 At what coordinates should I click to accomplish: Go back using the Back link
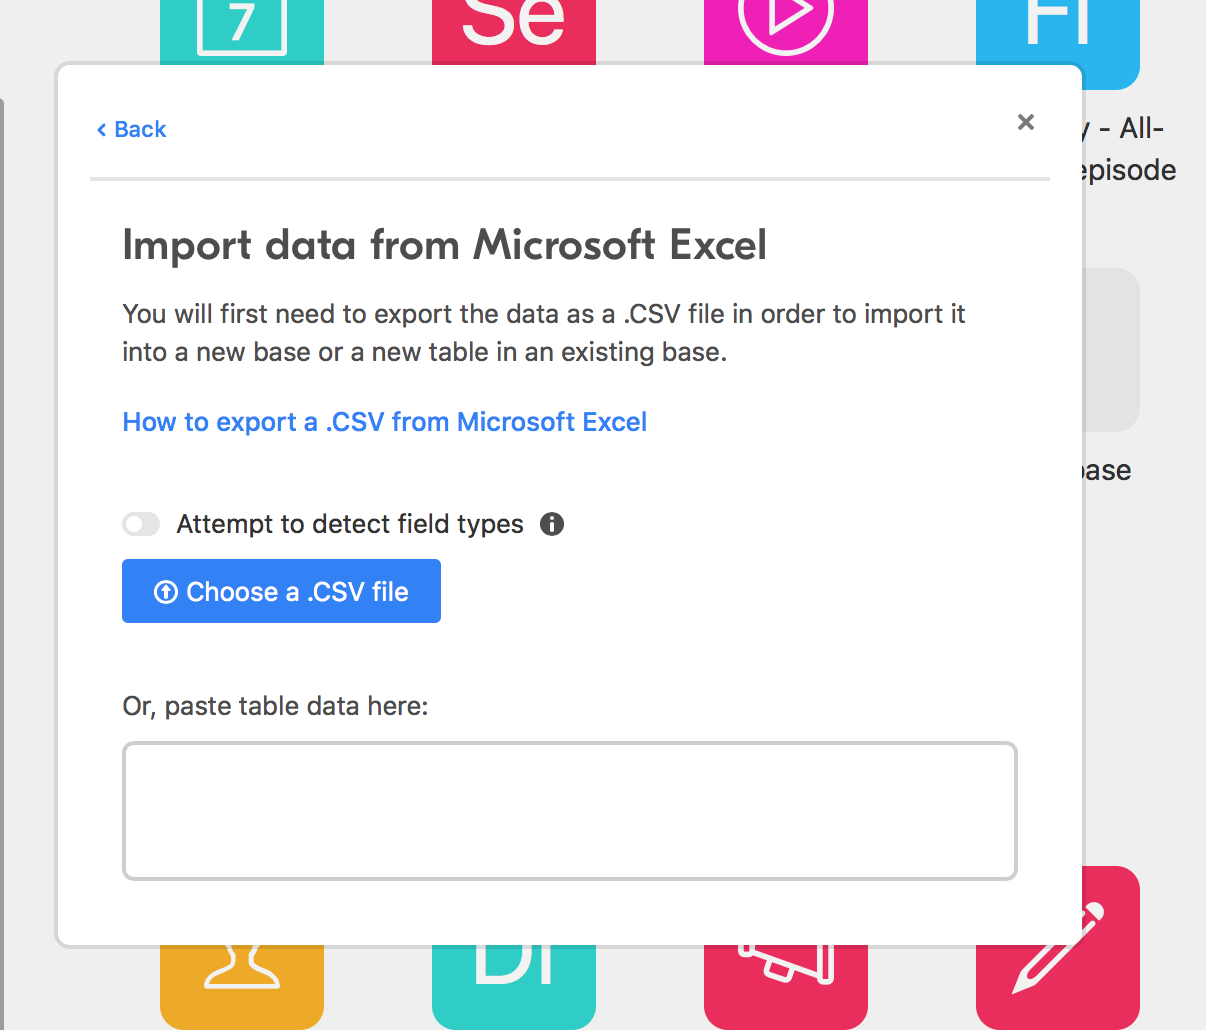point(131,129)
